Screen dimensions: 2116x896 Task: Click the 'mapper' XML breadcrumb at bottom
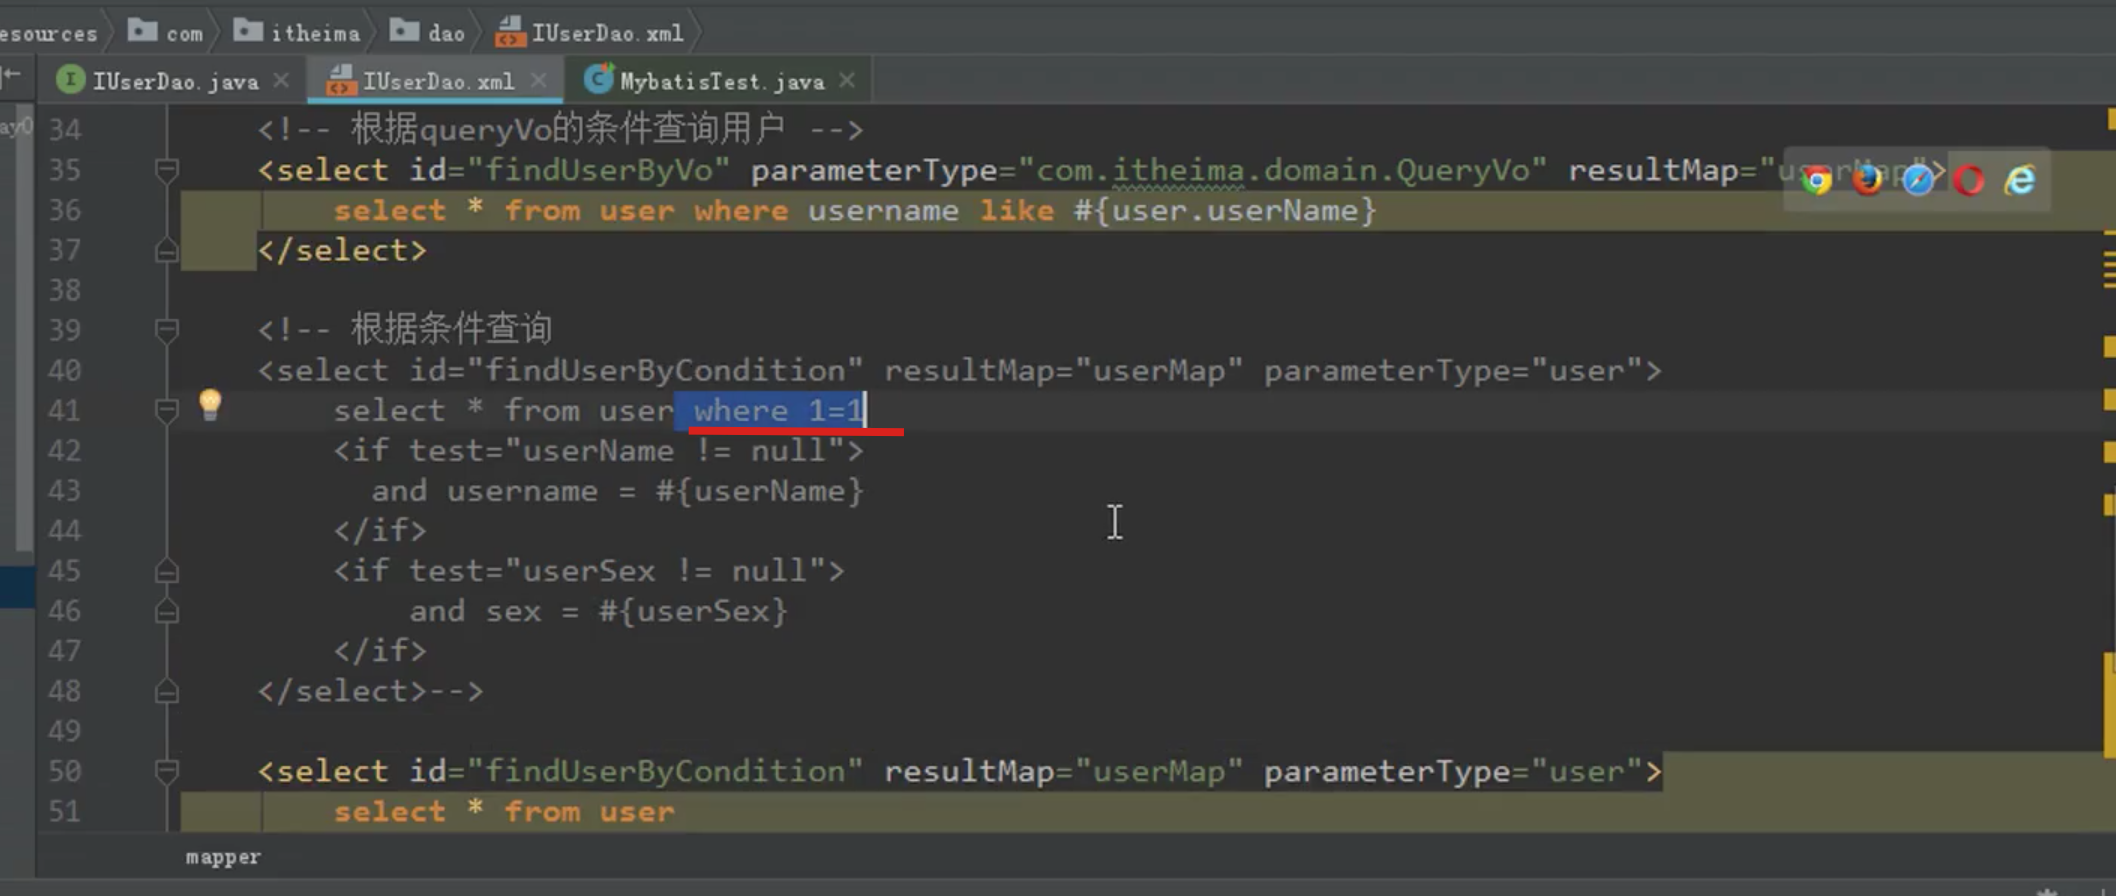click(x=223, y=857)
